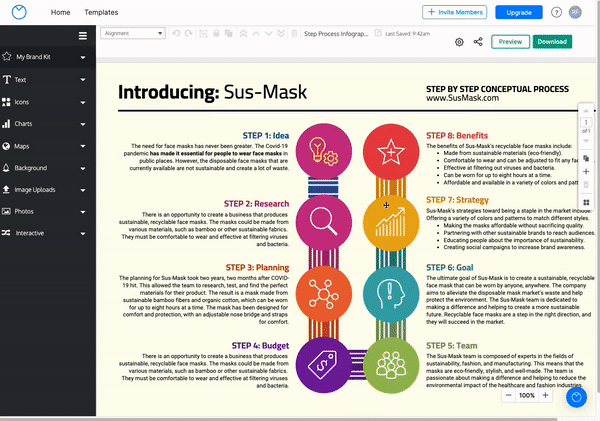
Task: Expand the My Brand Kit panel
Action: click(48, 57)
